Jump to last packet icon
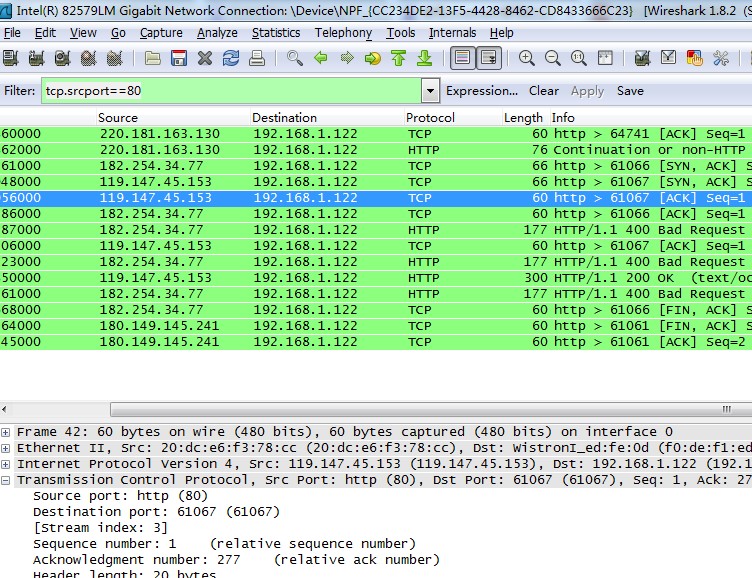 424,59
